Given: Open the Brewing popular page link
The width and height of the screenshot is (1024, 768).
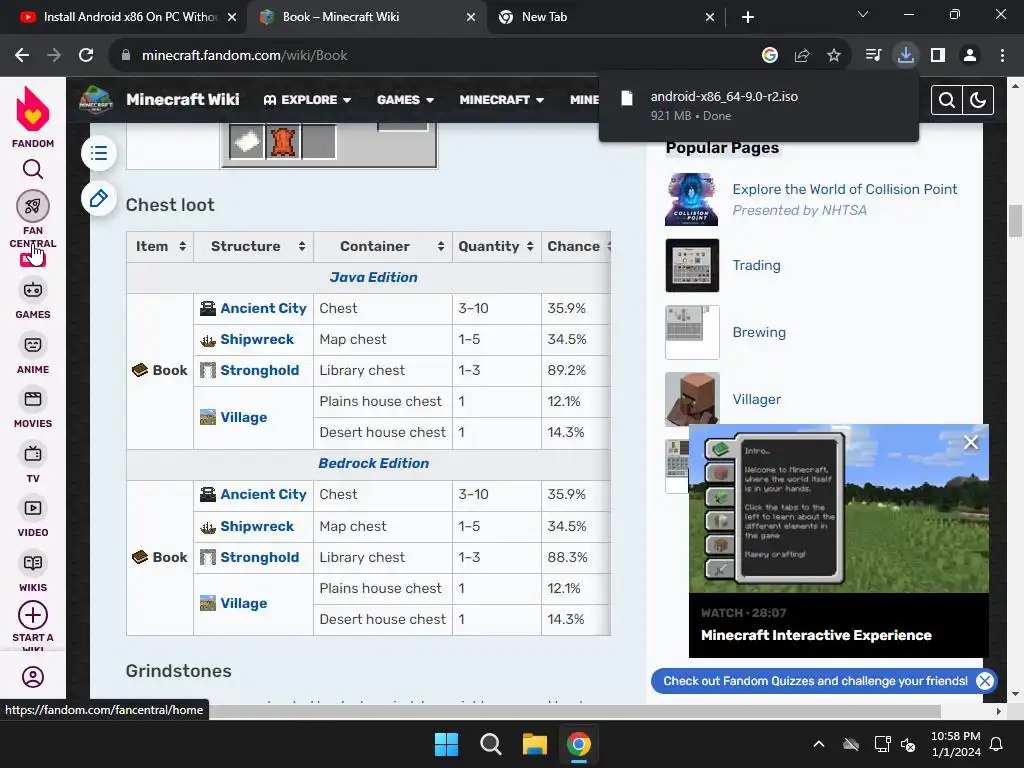Looking at the screenshot, I should 759,332.
